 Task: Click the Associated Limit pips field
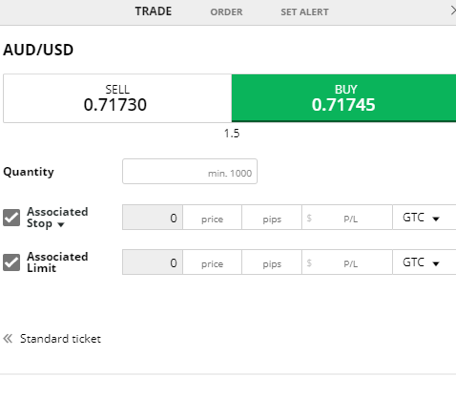pos(272,262)
